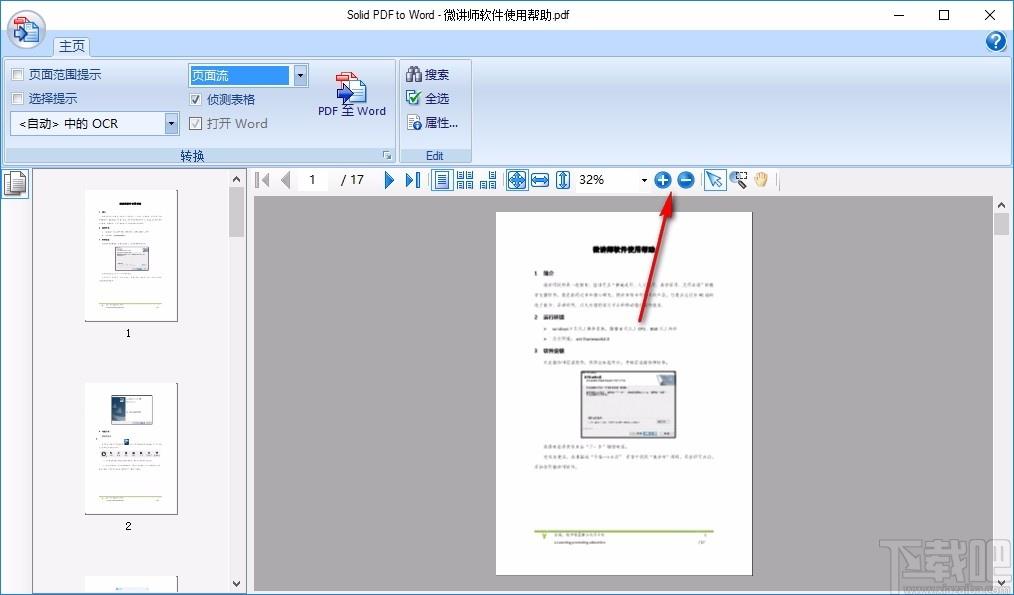The image size is (1014, 595).
Task: Select page 2 thumbnail
Action: pos(131,448)
